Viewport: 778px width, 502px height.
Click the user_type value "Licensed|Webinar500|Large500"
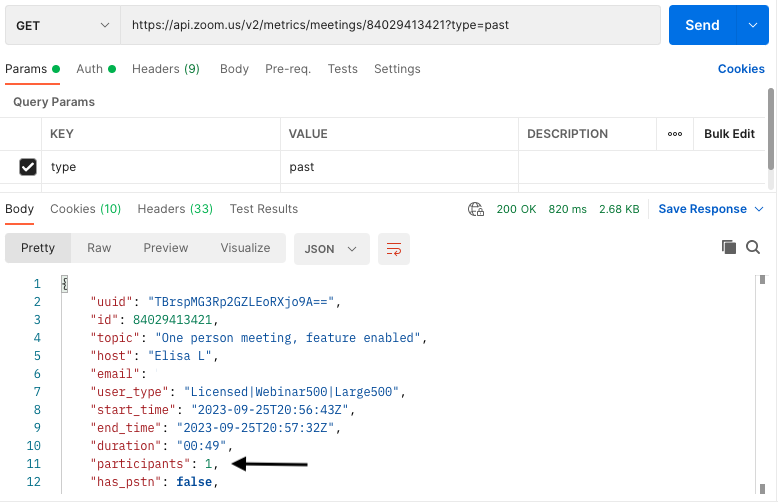pyautogui.click(x=291, y=392)
